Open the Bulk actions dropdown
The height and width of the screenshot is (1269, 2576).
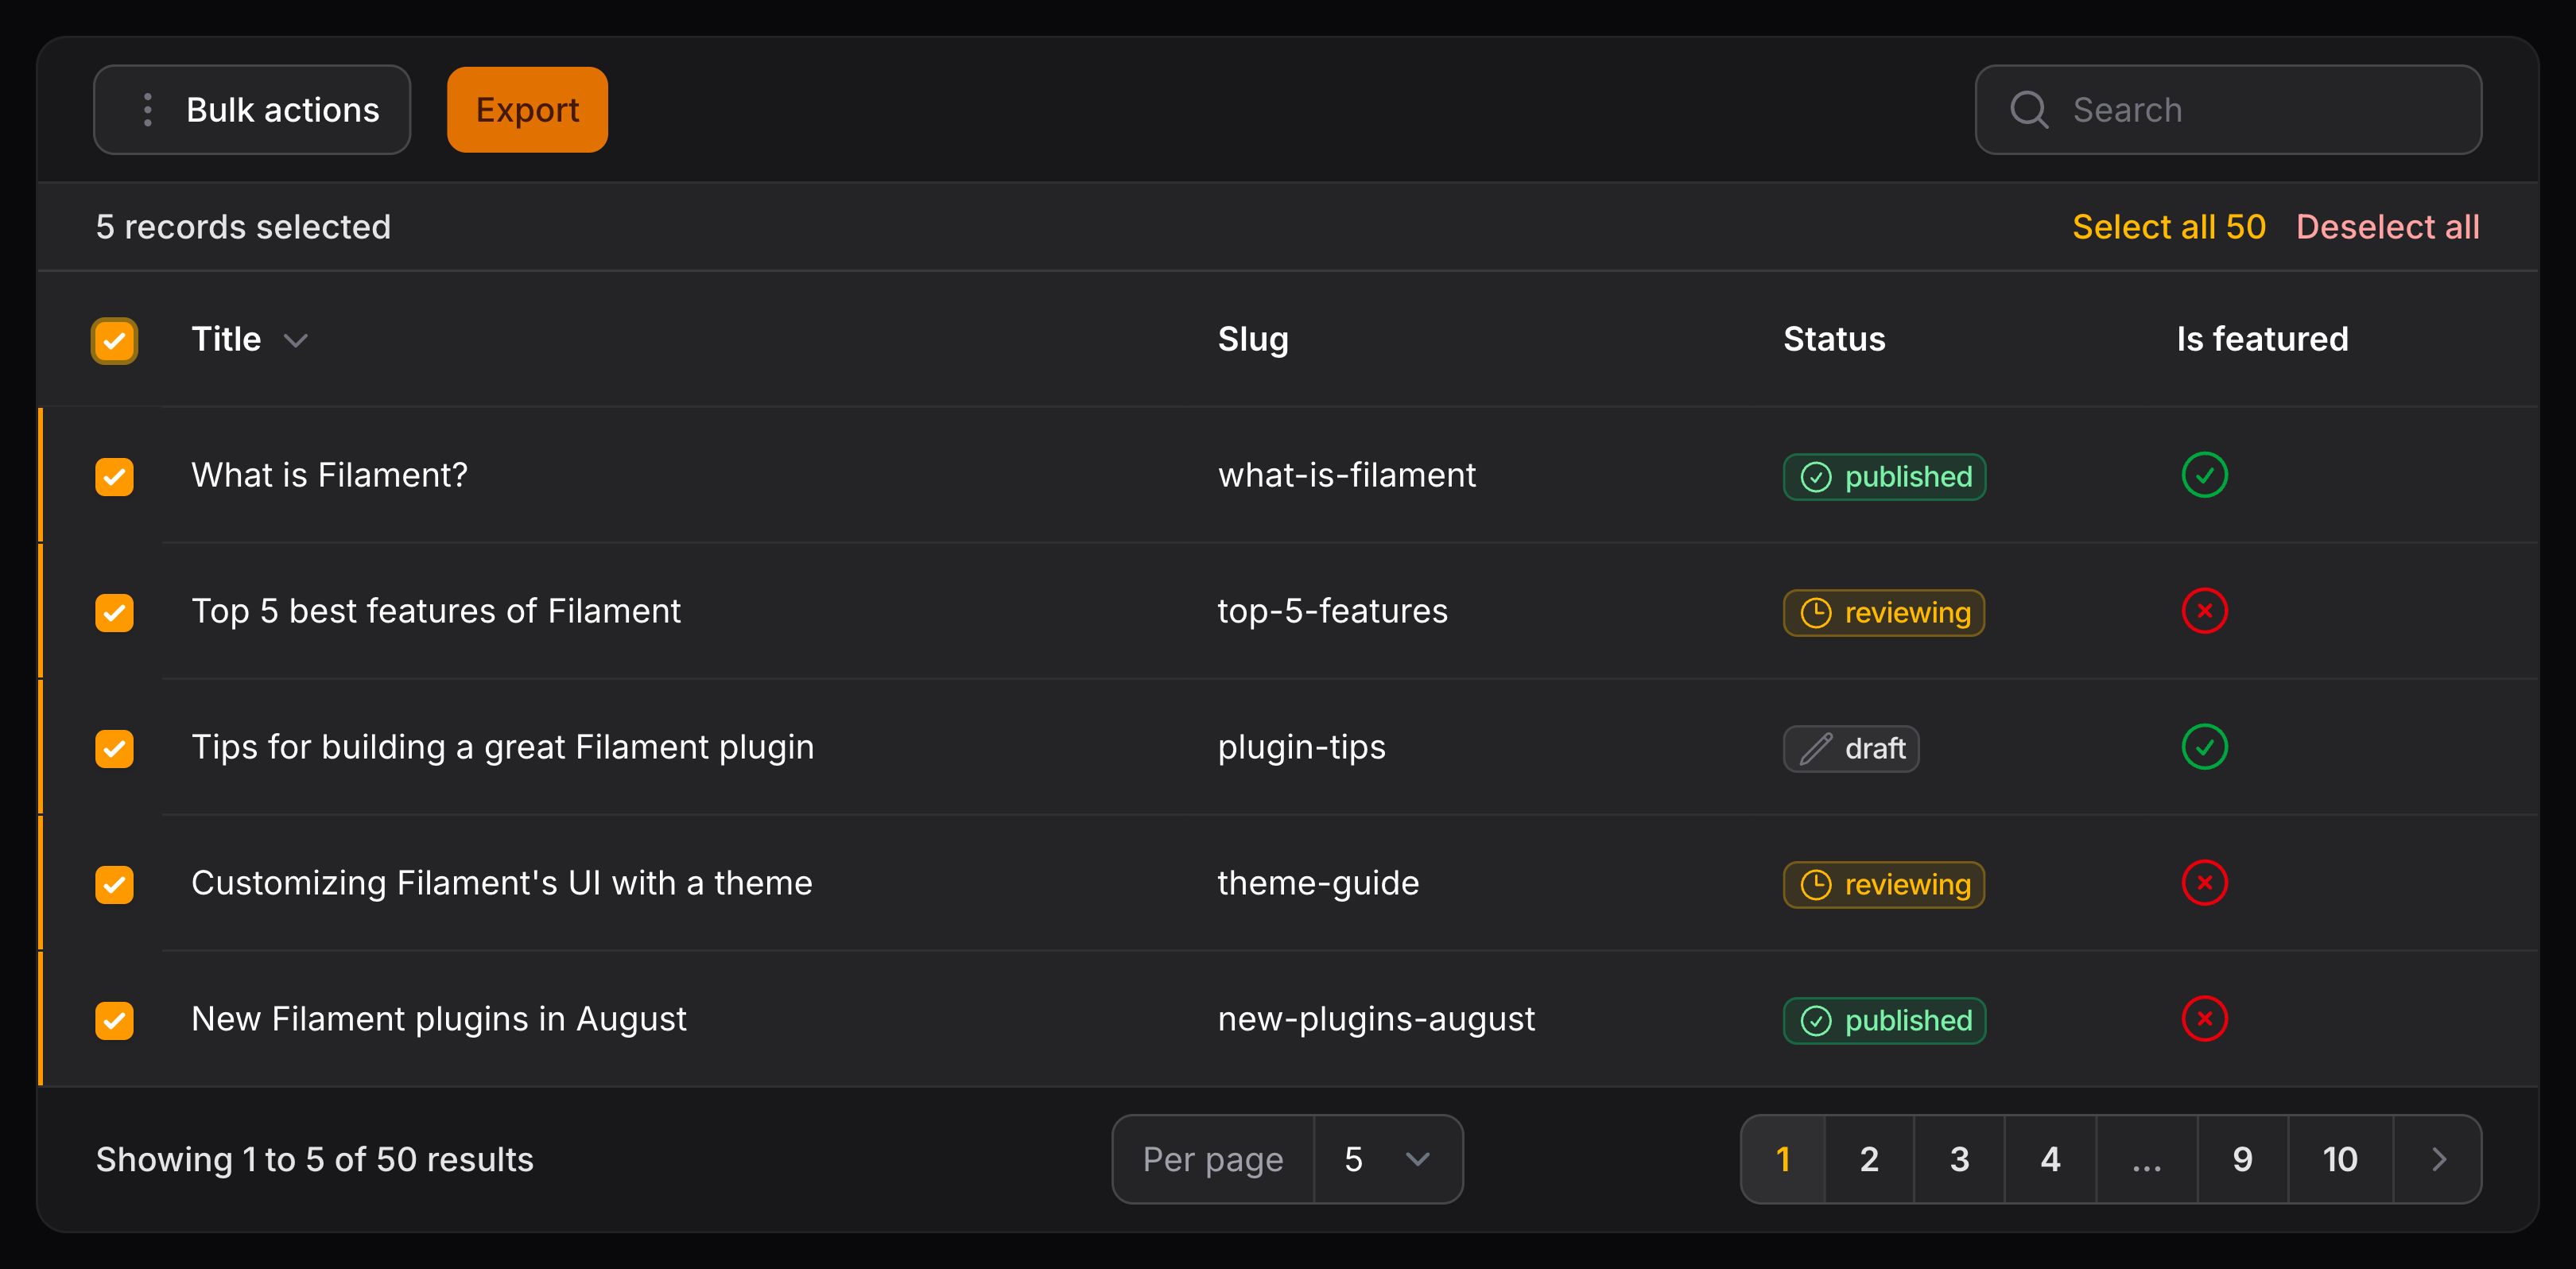point(252,110)
